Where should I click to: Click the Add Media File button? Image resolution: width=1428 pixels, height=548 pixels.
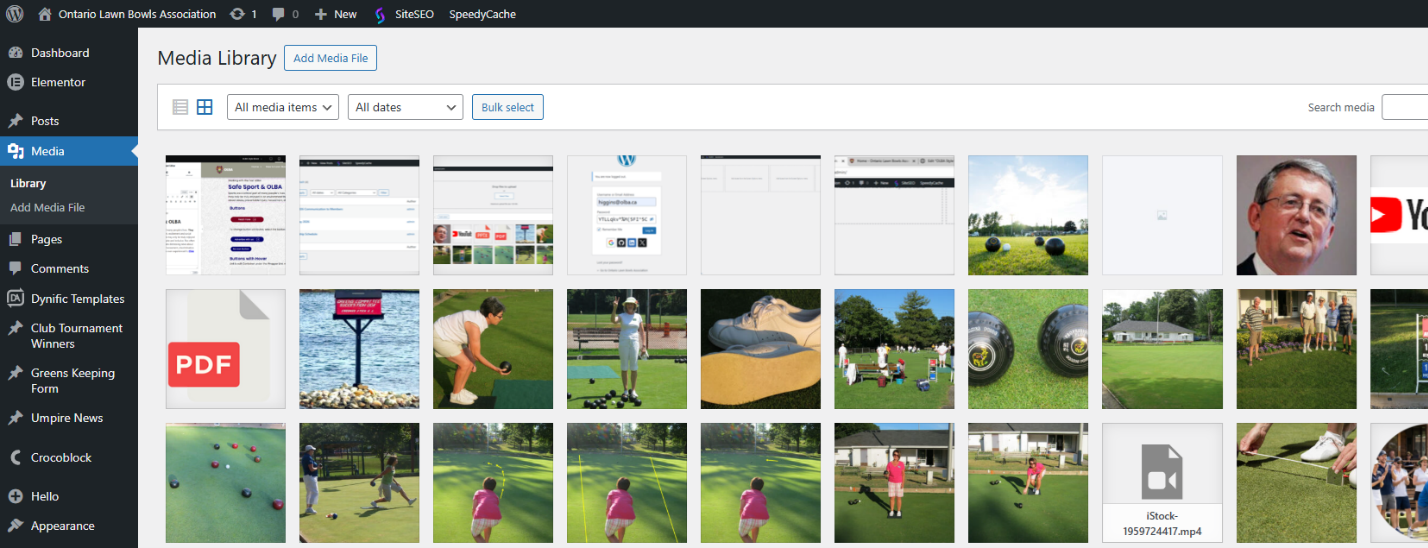(330, 58)
